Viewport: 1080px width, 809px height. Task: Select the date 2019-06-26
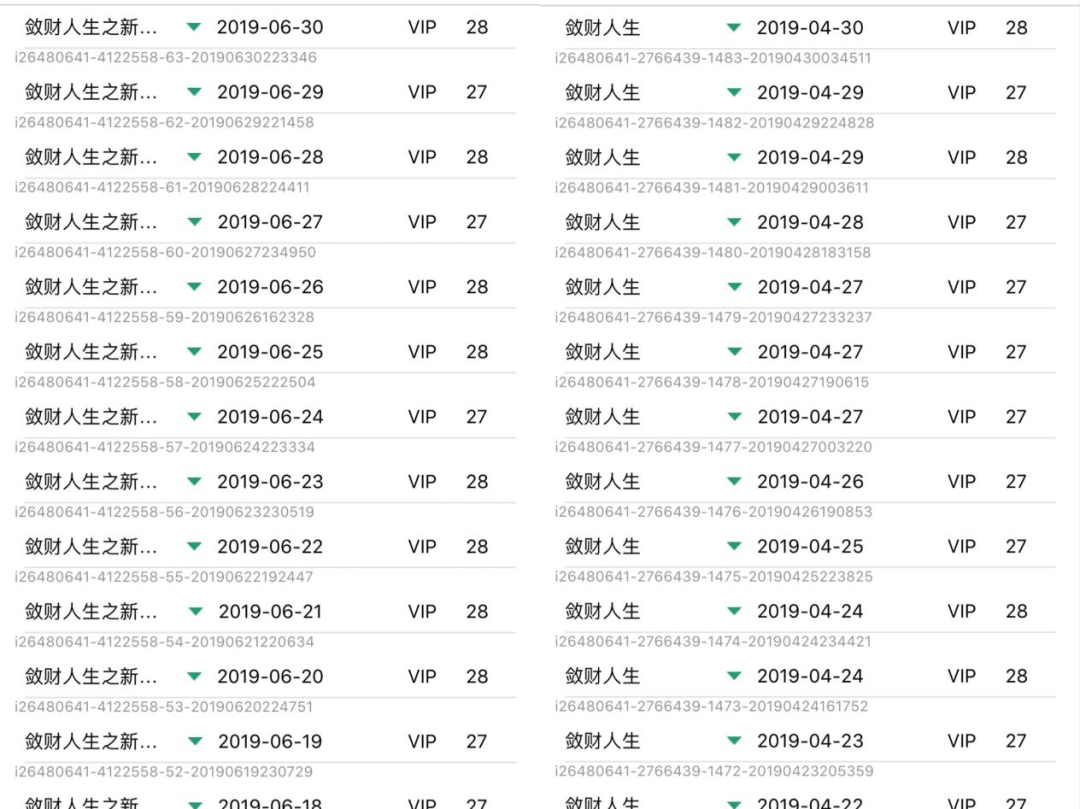270,287
